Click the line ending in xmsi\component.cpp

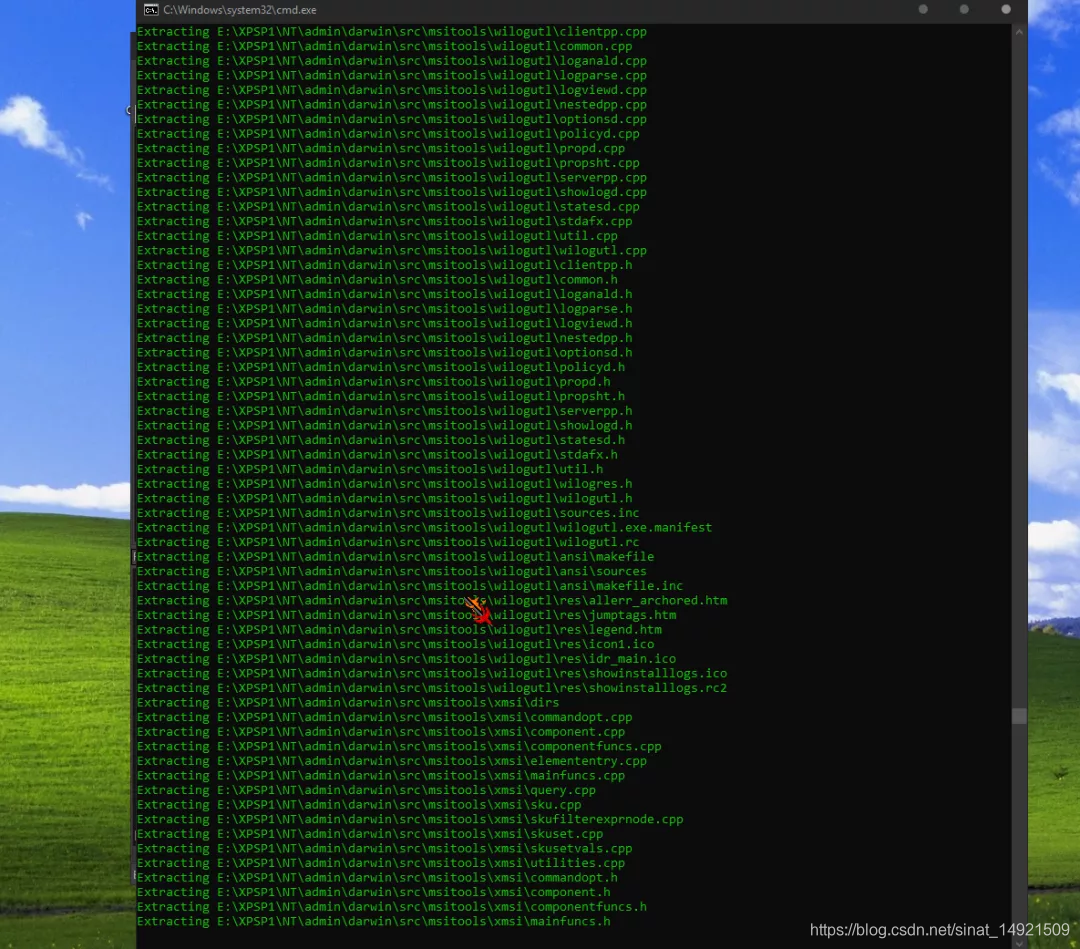coord(381,732)
